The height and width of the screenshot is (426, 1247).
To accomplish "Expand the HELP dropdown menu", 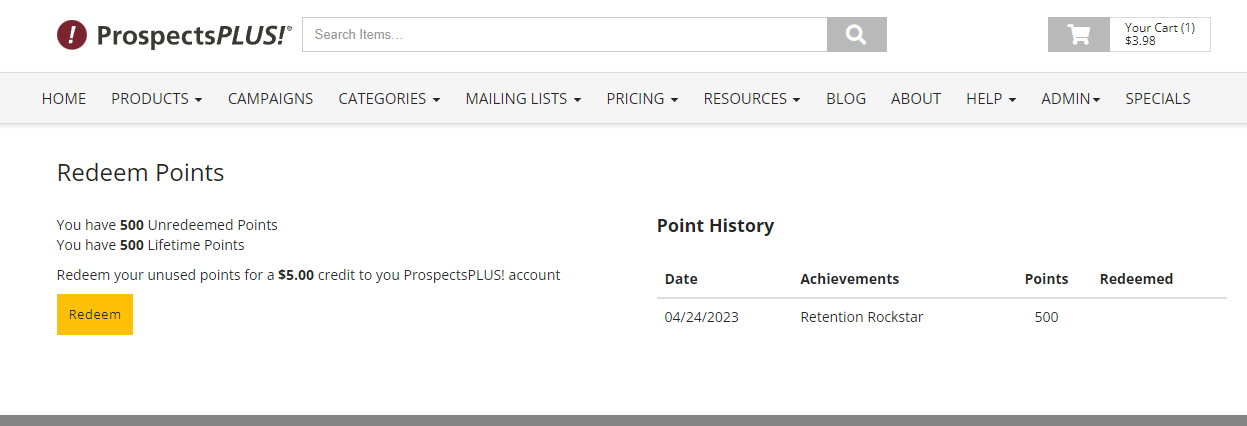I will click(991, 98).
